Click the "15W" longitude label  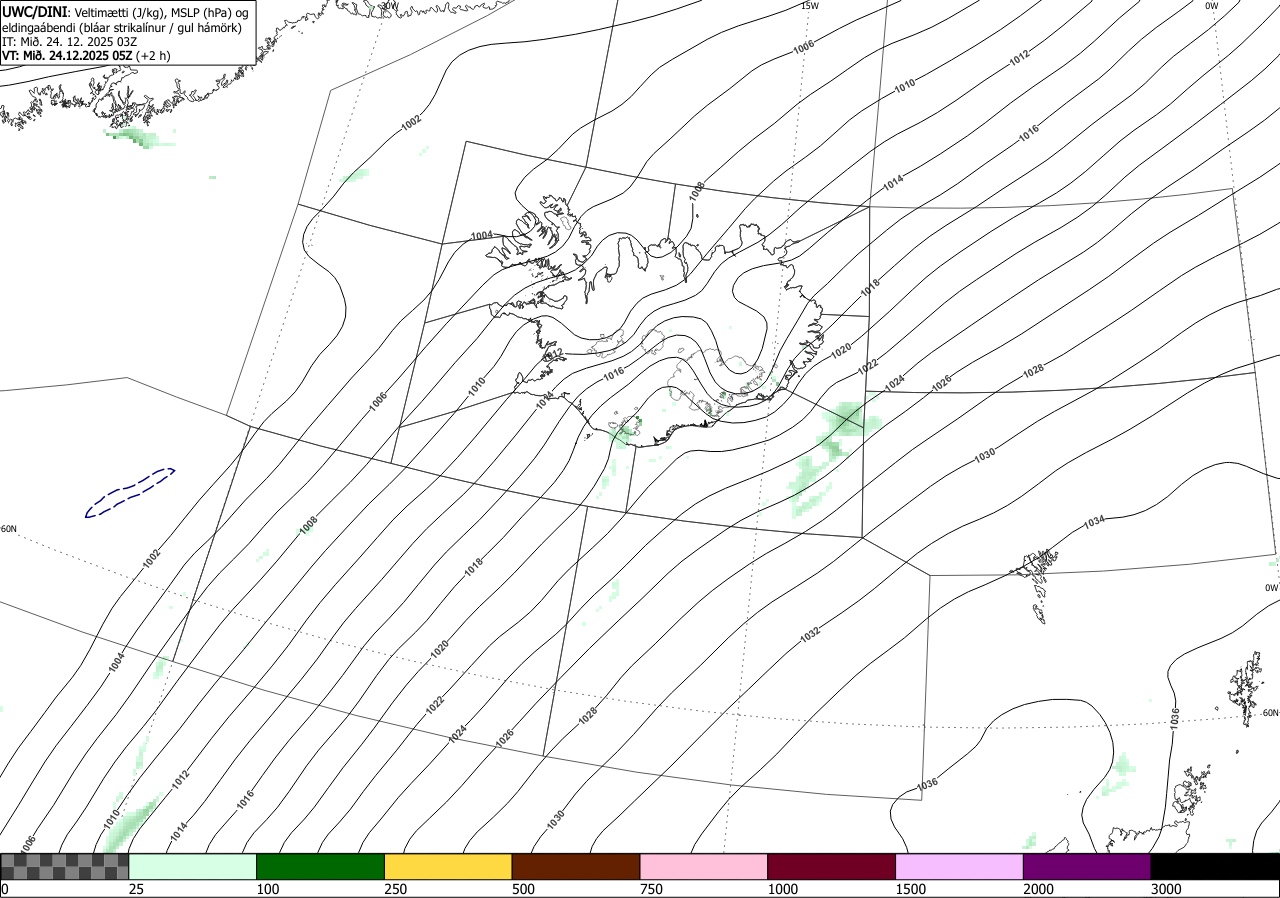point(810,5)
